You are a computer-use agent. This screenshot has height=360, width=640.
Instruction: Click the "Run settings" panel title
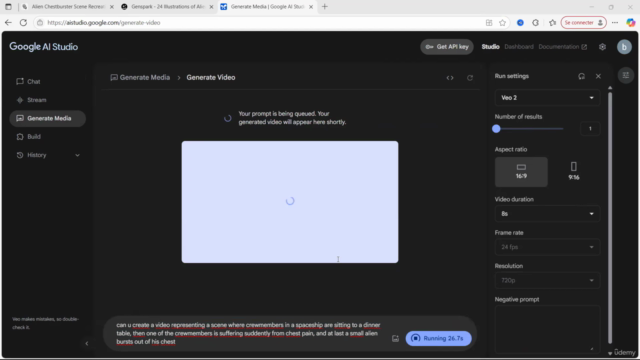pos(511,76)
